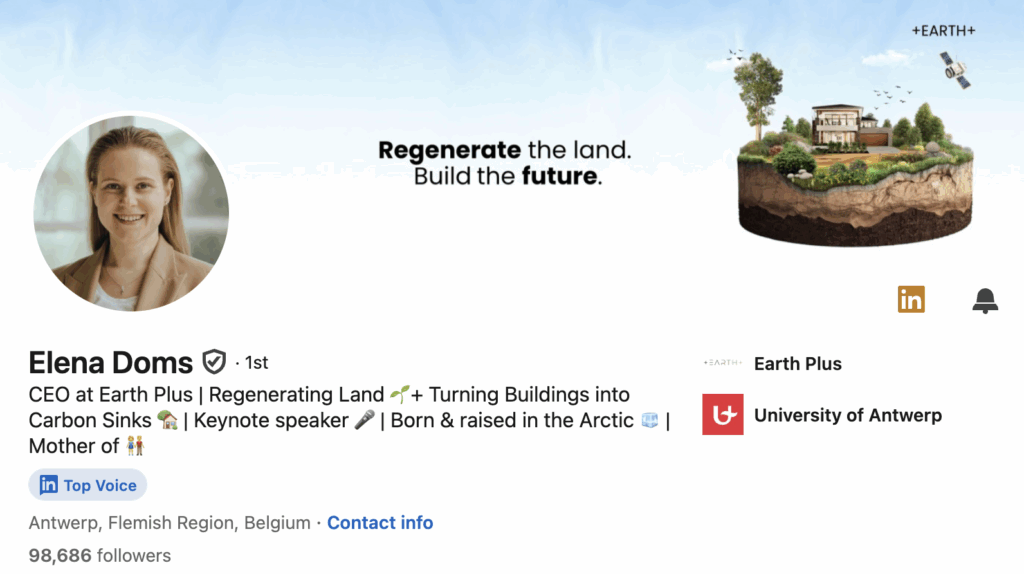Click the satellite icon in banner
This screenshot has height=574, width=1024.
pos(955,69)
